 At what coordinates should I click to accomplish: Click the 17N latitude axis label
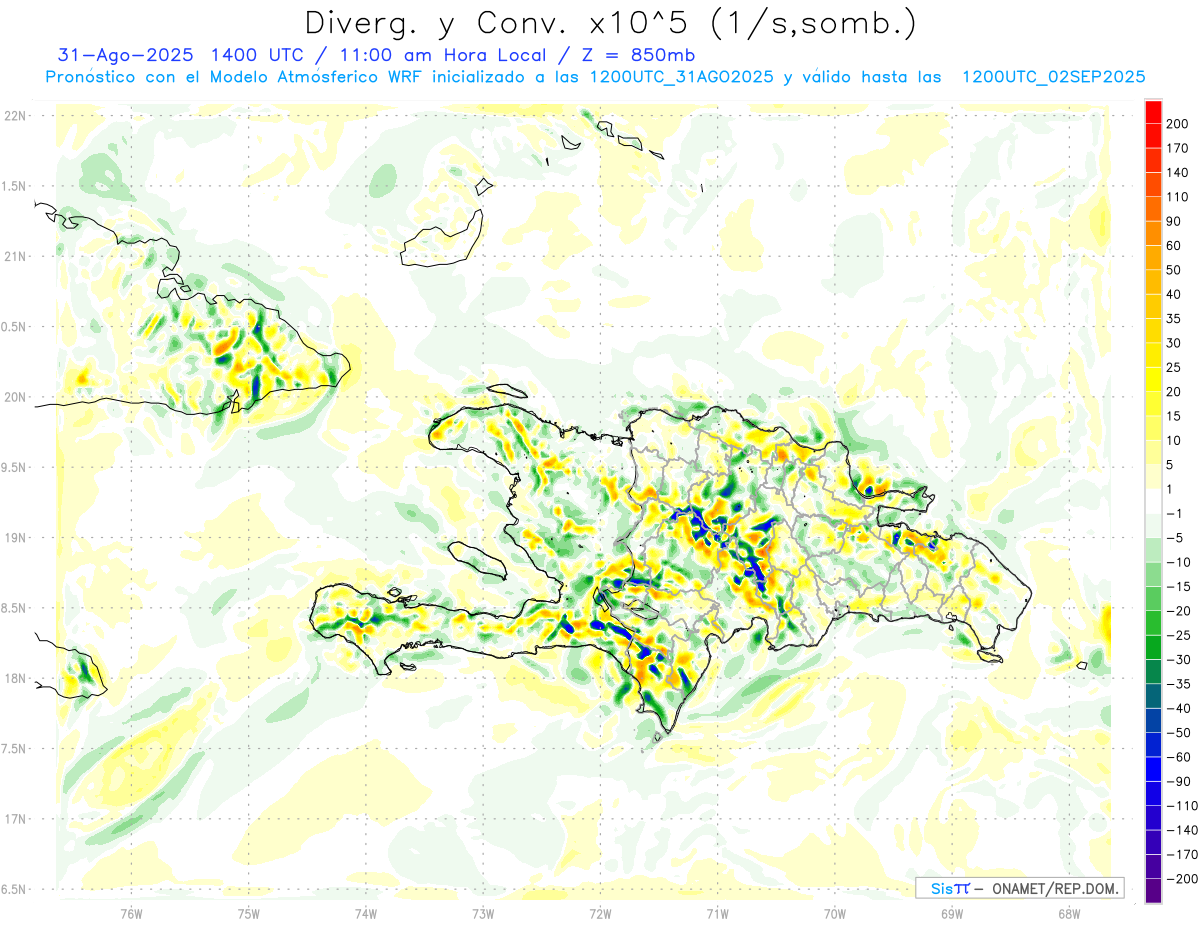(14, 819)
